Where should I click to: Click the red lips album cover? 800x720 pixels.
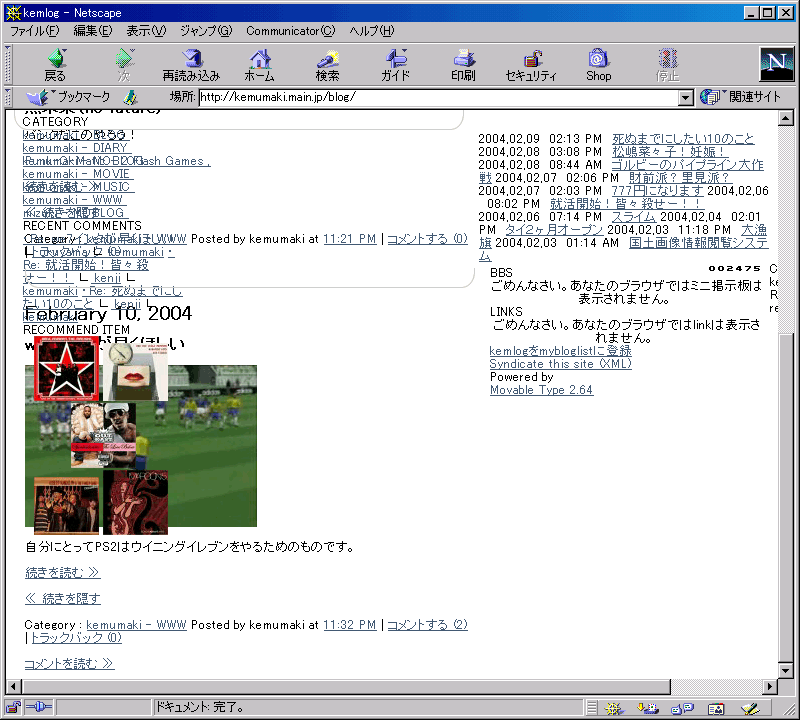click(x=136, y=371)
